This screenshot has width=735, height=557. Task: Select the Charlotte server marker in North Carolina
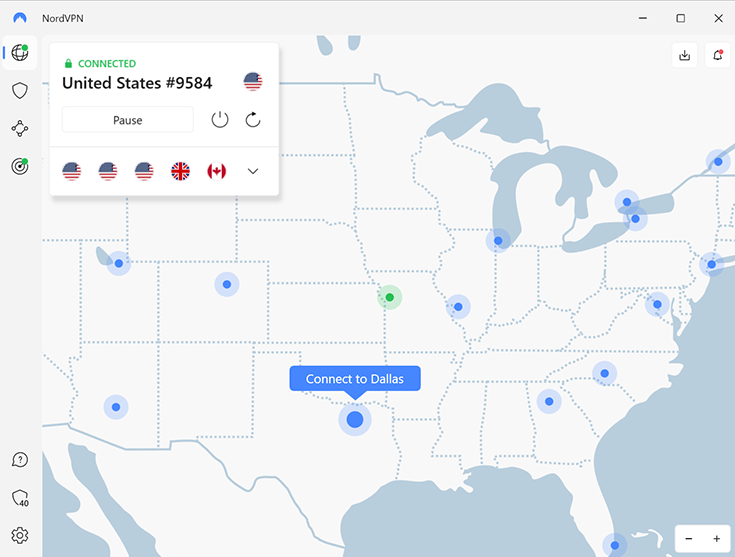605,373
